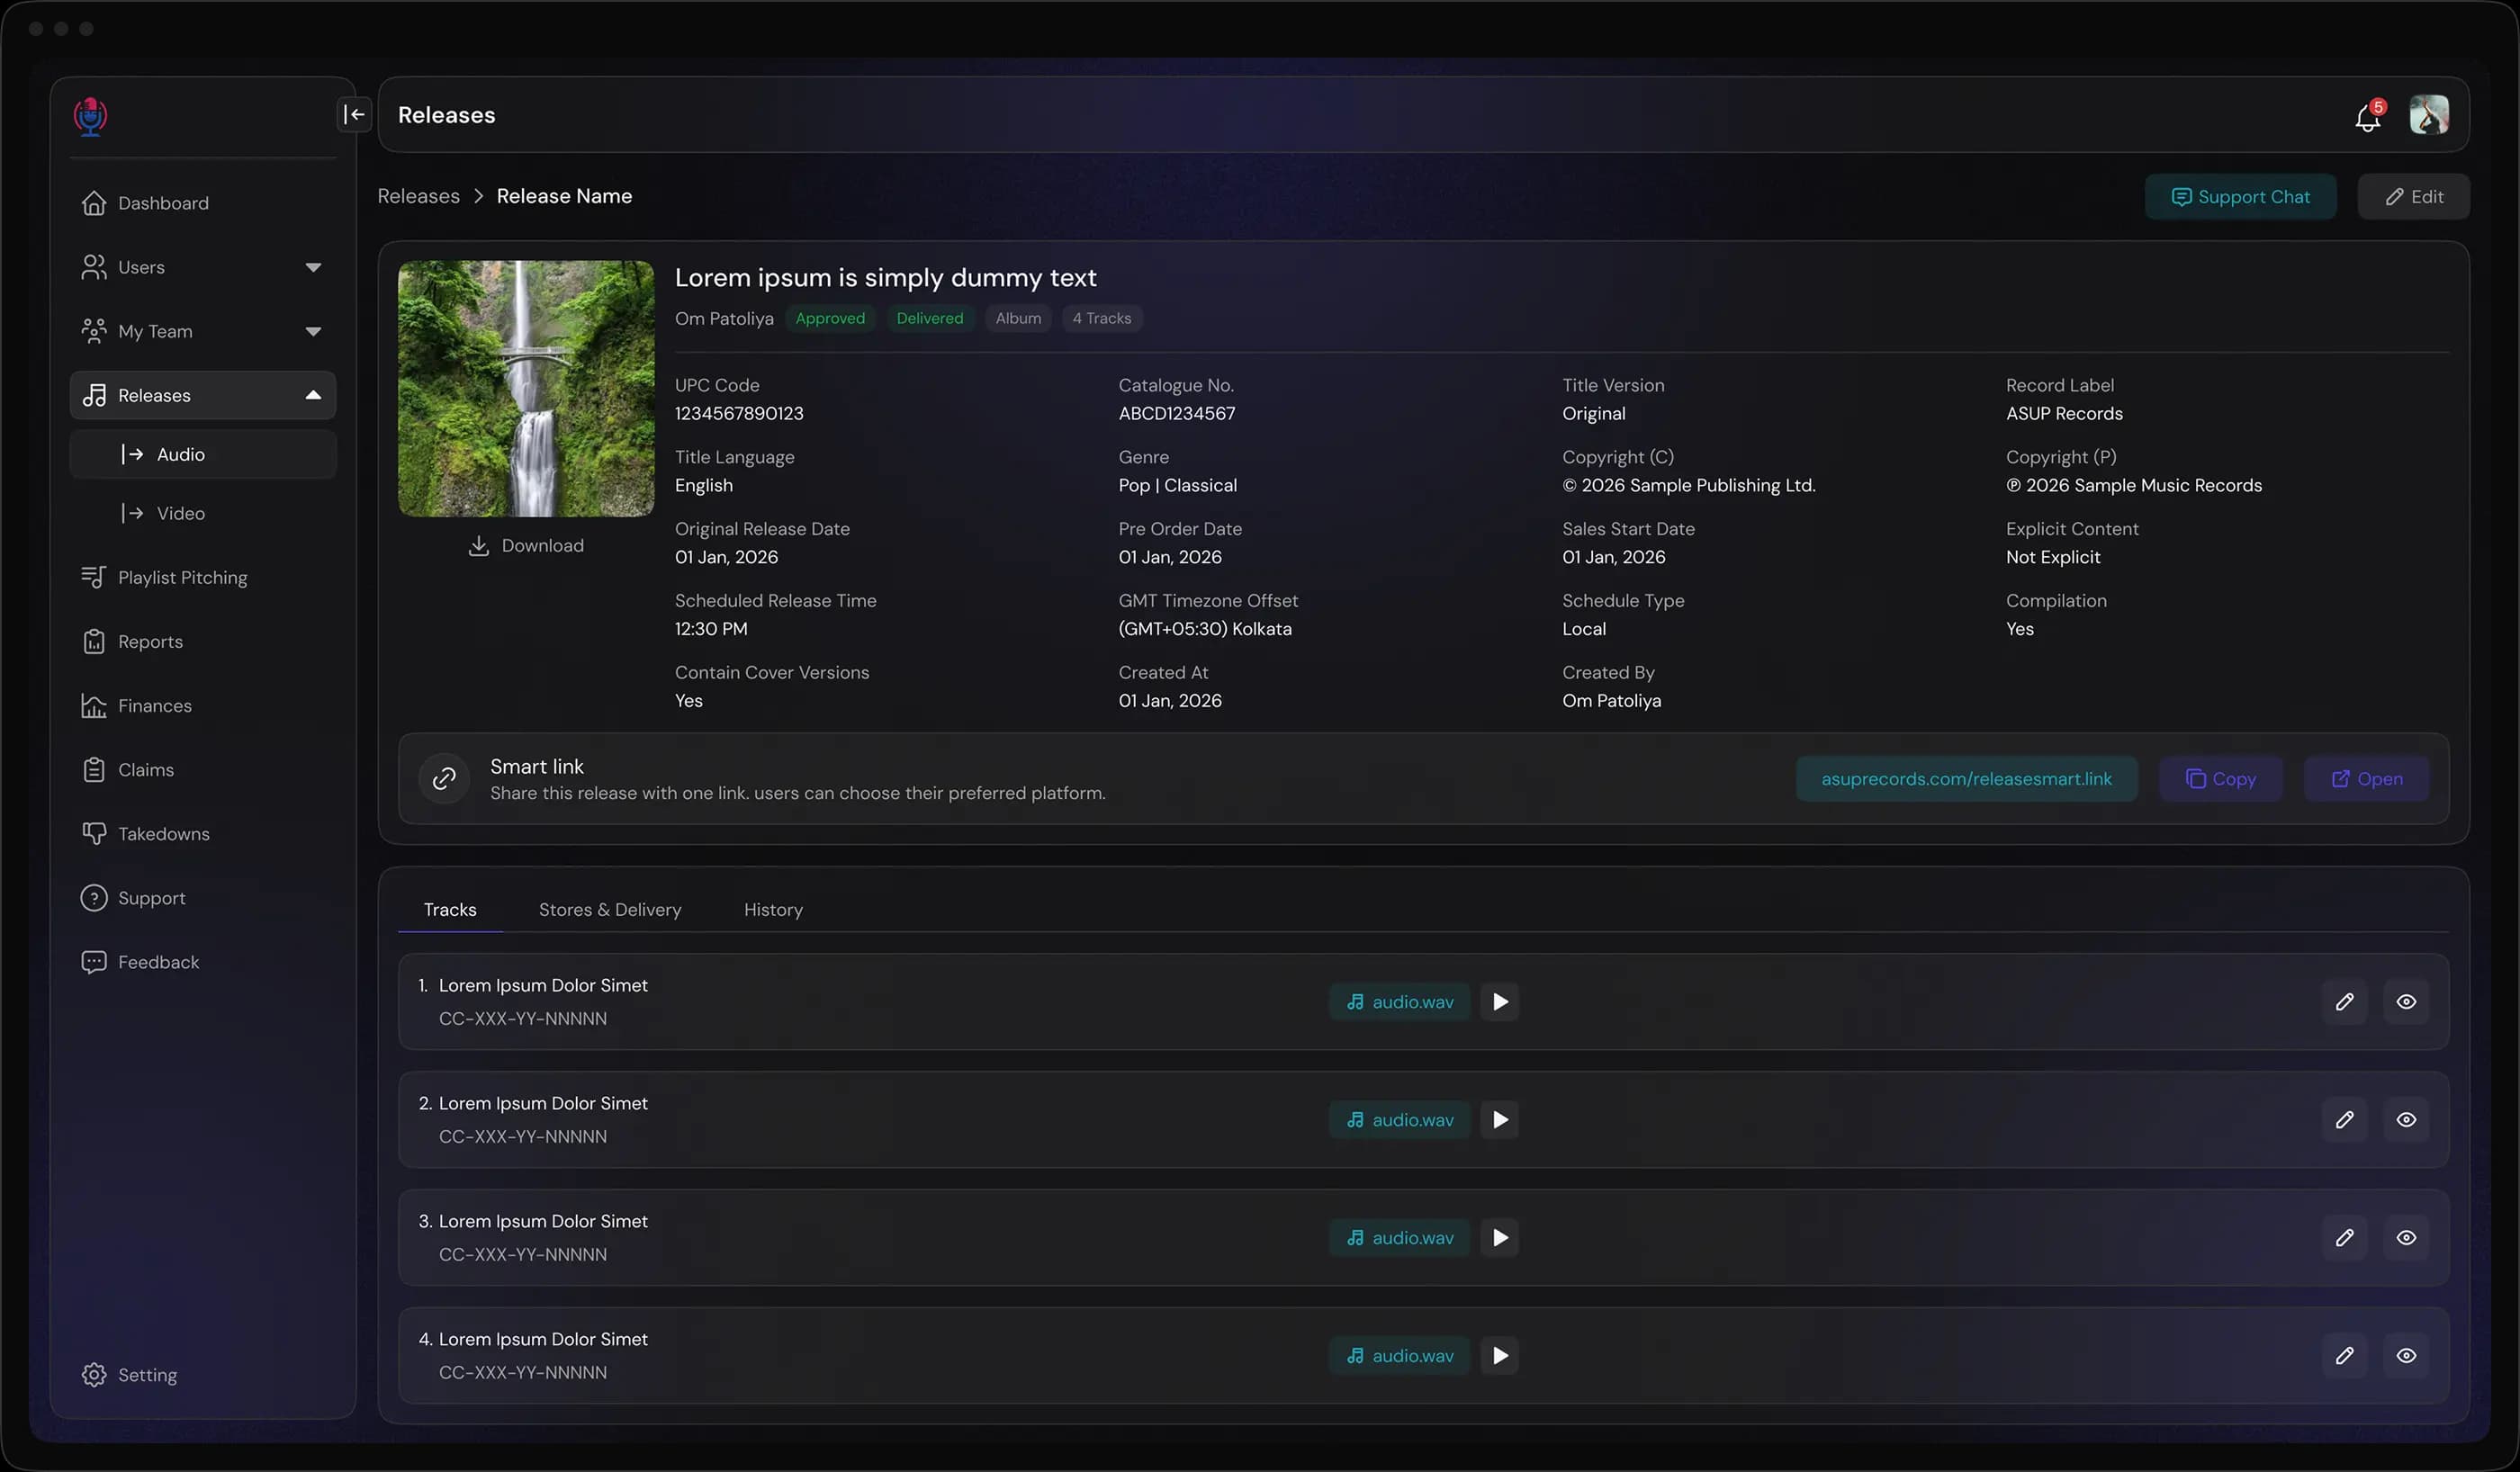Open Playlist Pitching page
This screenshot has height=1472, width=2520.
coord(203,577)
